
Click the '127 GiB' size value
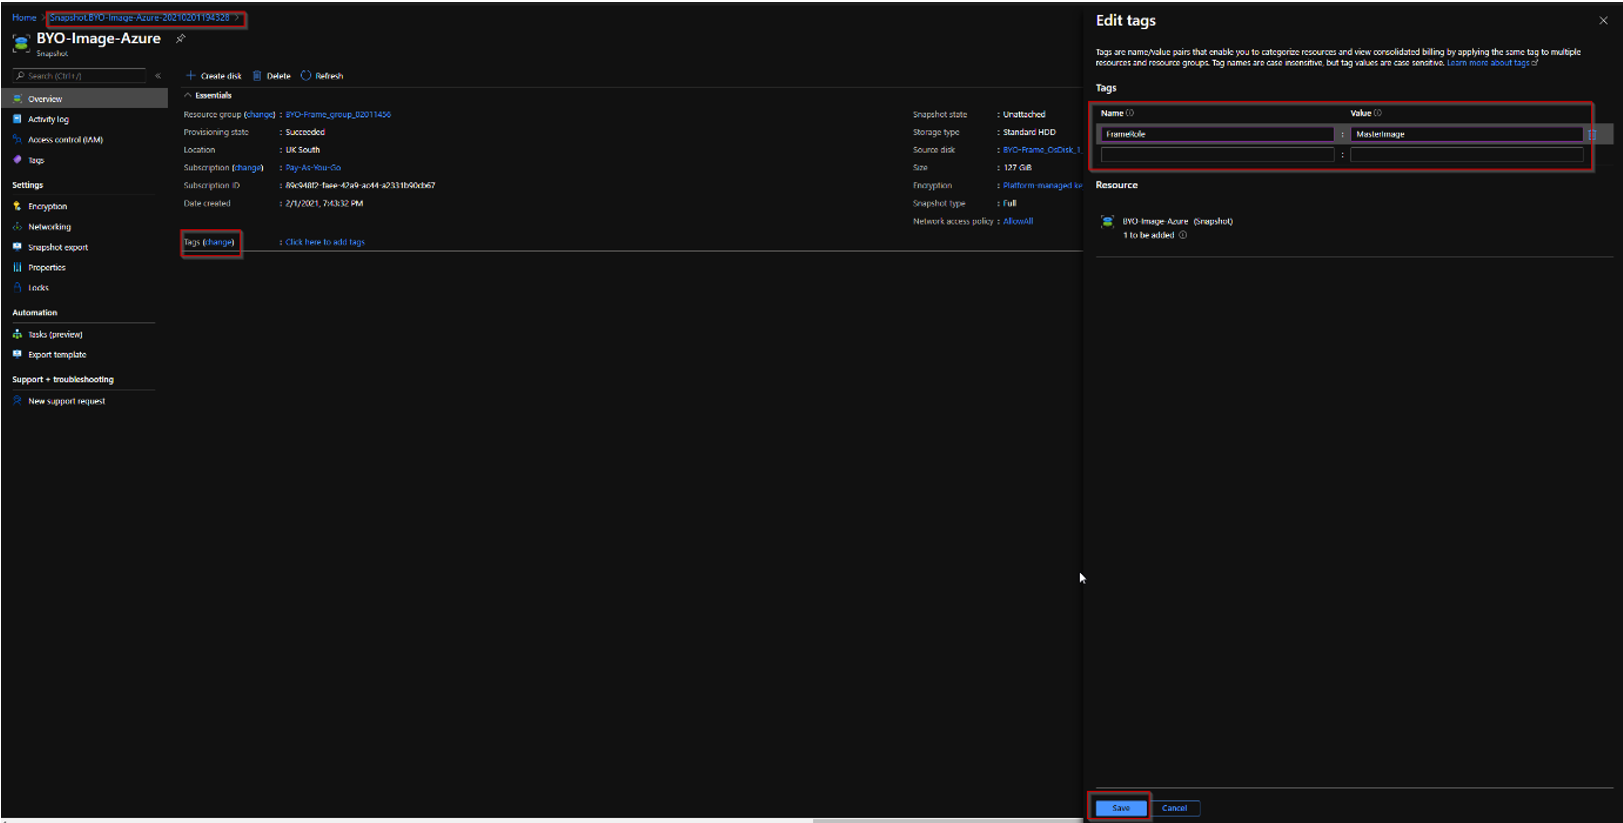(x=1017, y=168)
